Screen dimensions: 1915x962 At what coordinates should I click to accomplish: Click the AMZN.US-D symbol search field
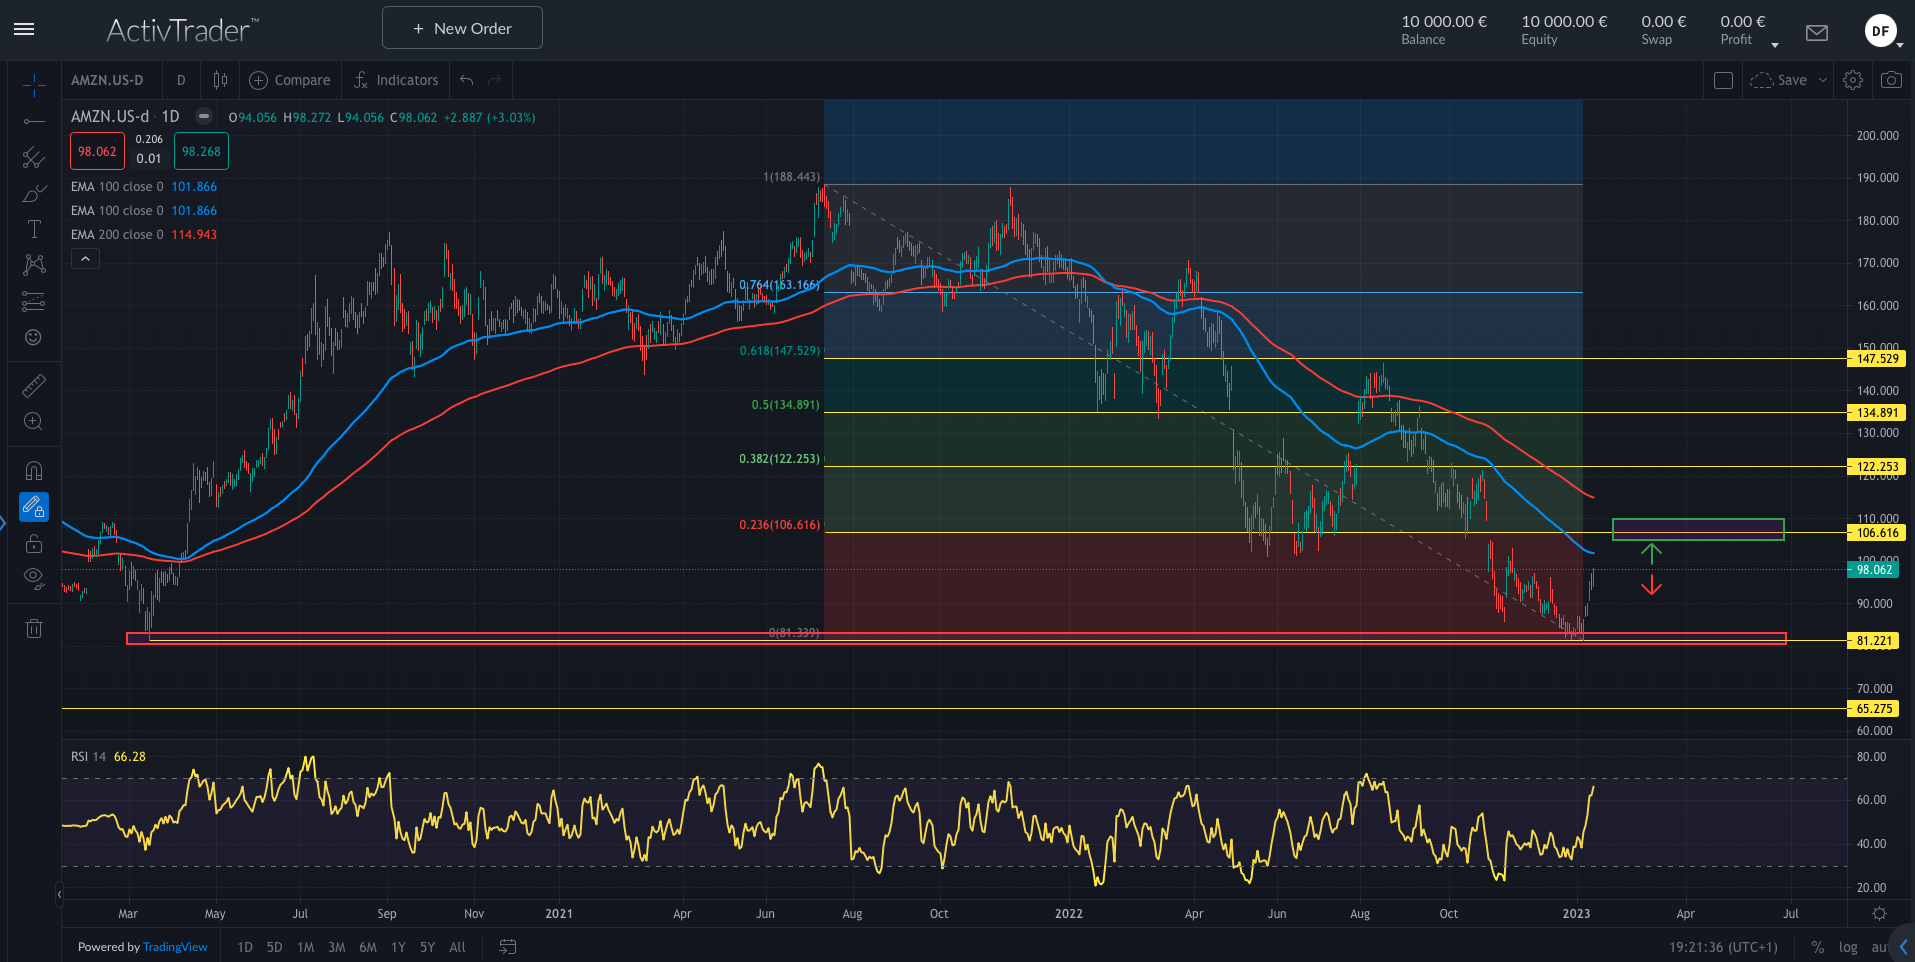pyautogui.click(x=107, y=80)
